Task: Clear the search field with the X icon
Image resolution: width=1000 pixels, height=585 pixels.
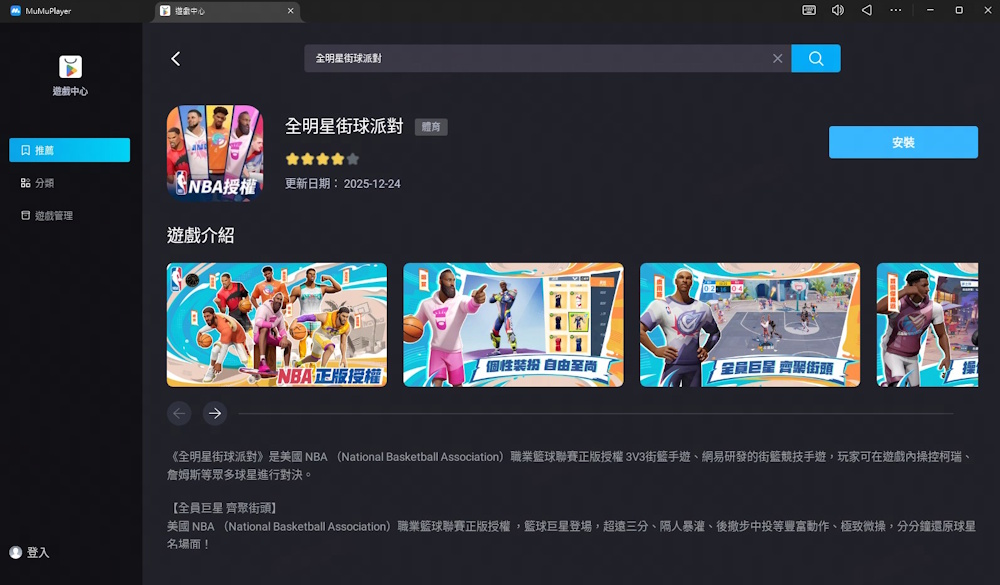Action: coord(777,59)
